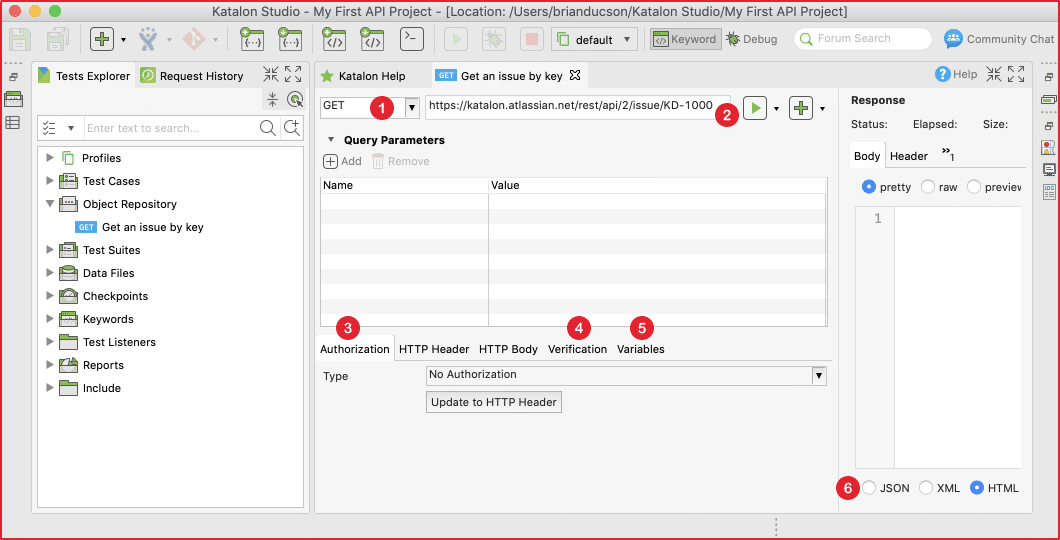Minimize the Tests Explorer panel view
Screen dimensions: 1060x540
[x=271, y=74]
